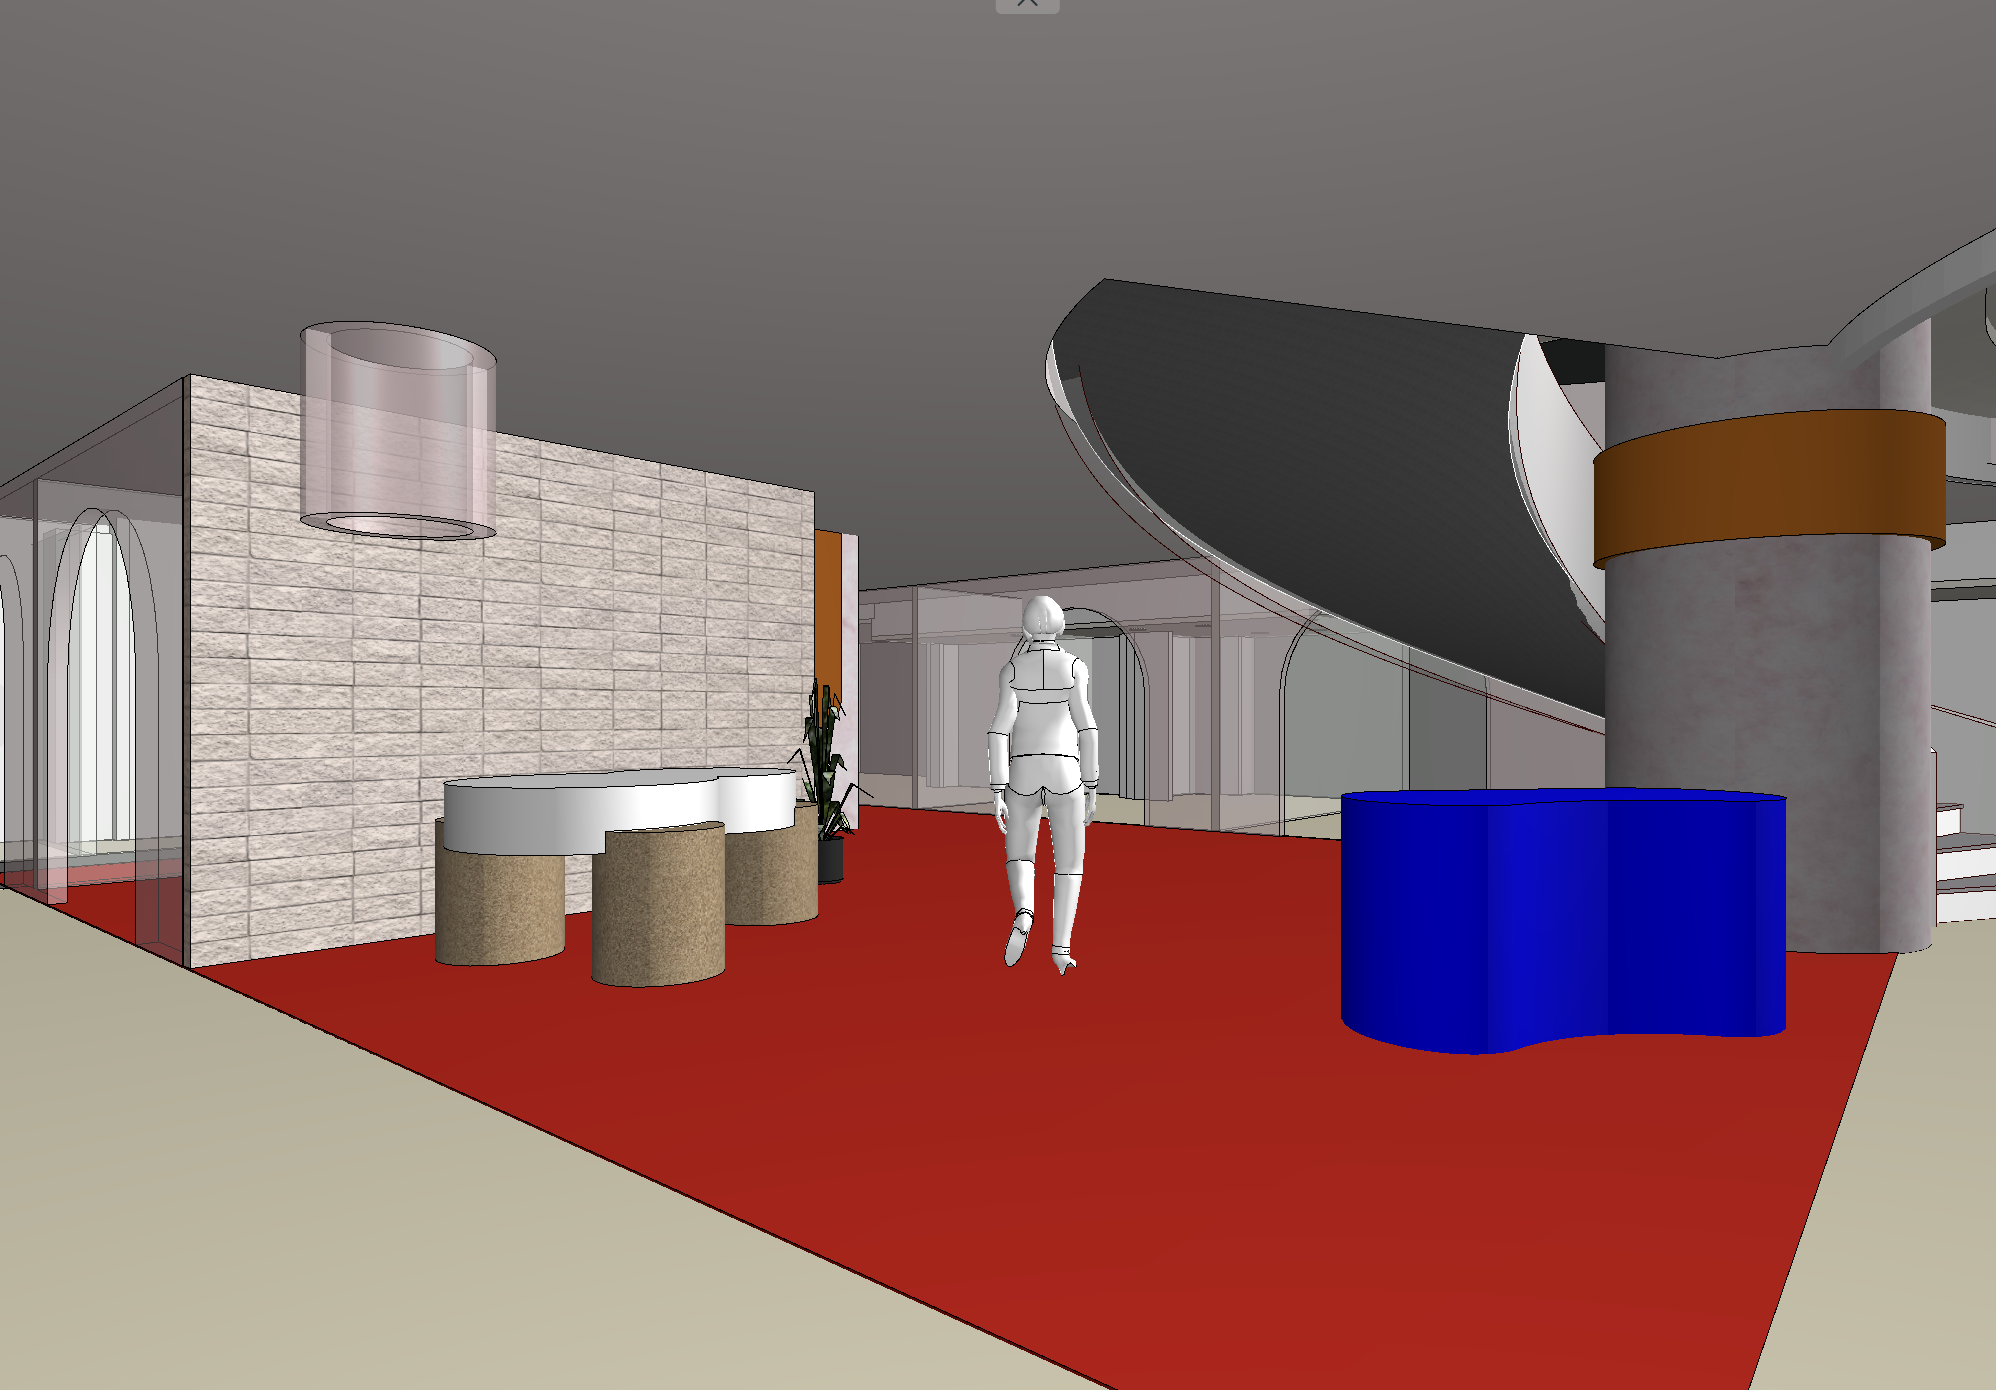Click the transparent cylindrical pendant light
The width and height of the screenshot is (1996, 1390).
pyautogui.click(x=398, y=430)
